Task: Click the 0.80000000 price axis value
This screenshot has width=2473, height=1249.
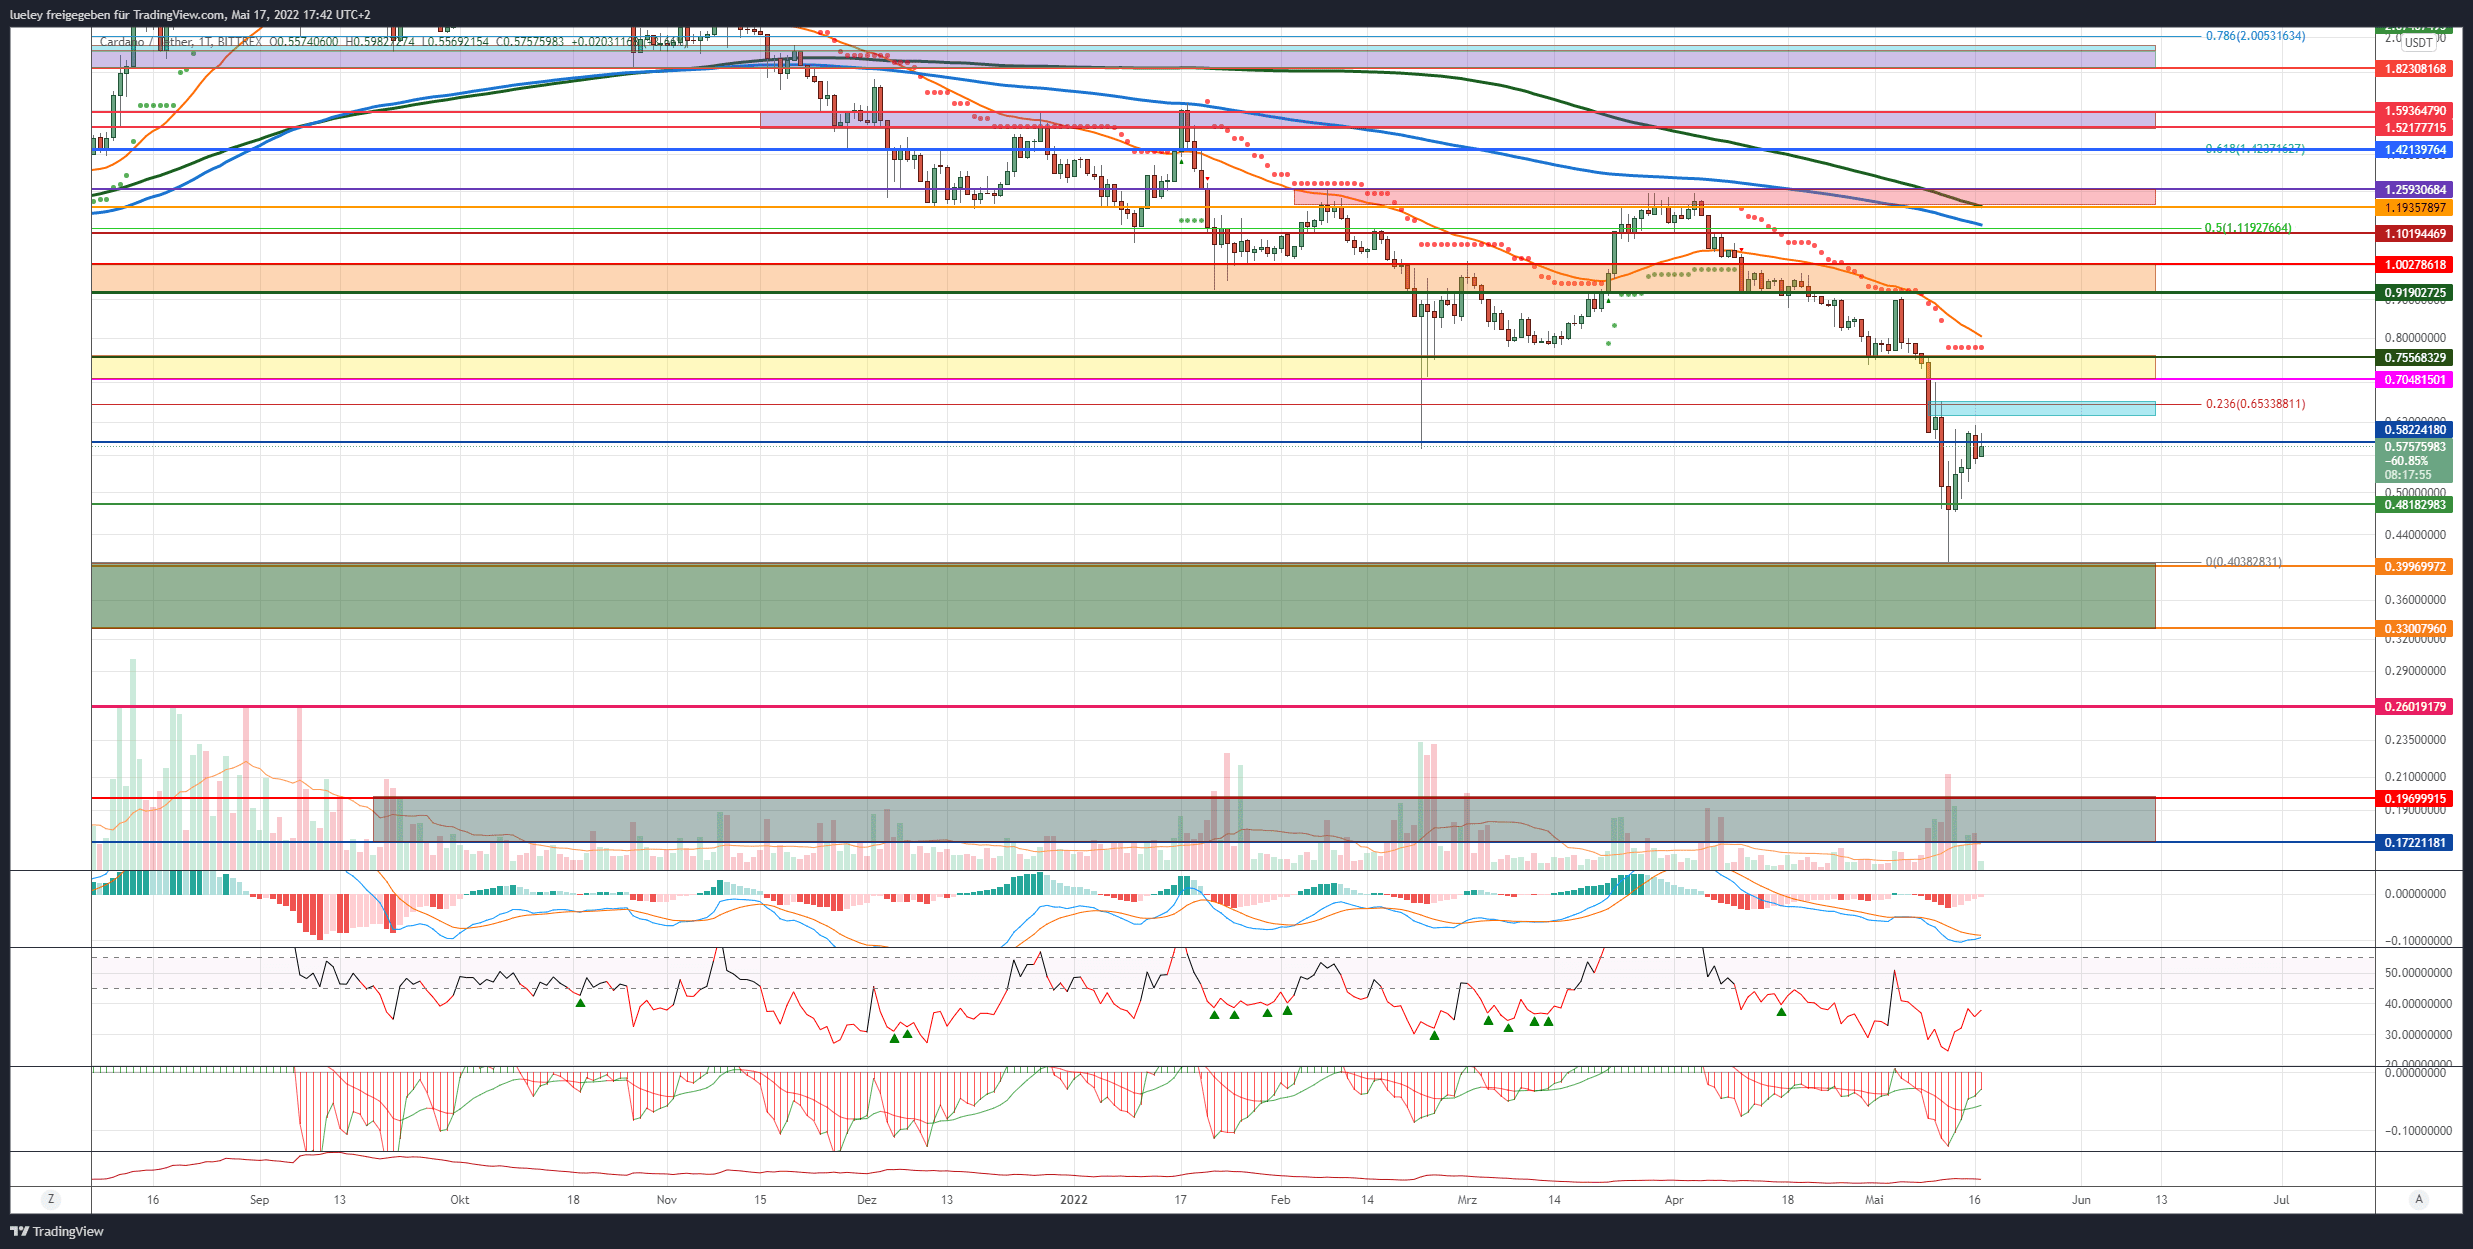Action: click(x=2415, y=338)
